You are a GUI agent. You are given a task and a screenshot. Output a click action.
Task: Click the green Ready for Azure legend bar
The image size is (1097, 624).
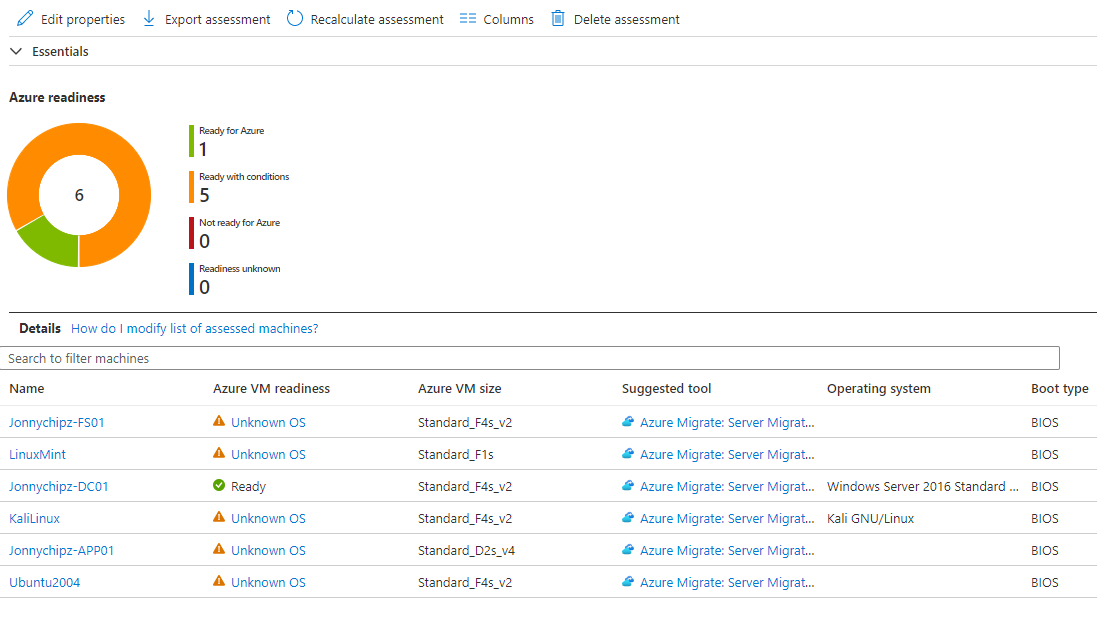coord(191,141)
